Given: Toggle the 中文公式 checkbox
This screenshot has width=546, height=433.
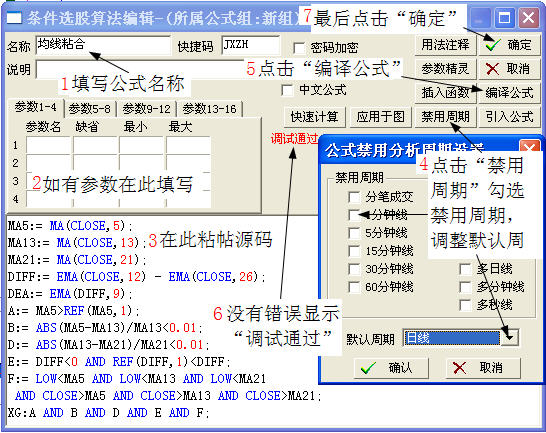Looking at the screenshot, I should click(287, 90).
